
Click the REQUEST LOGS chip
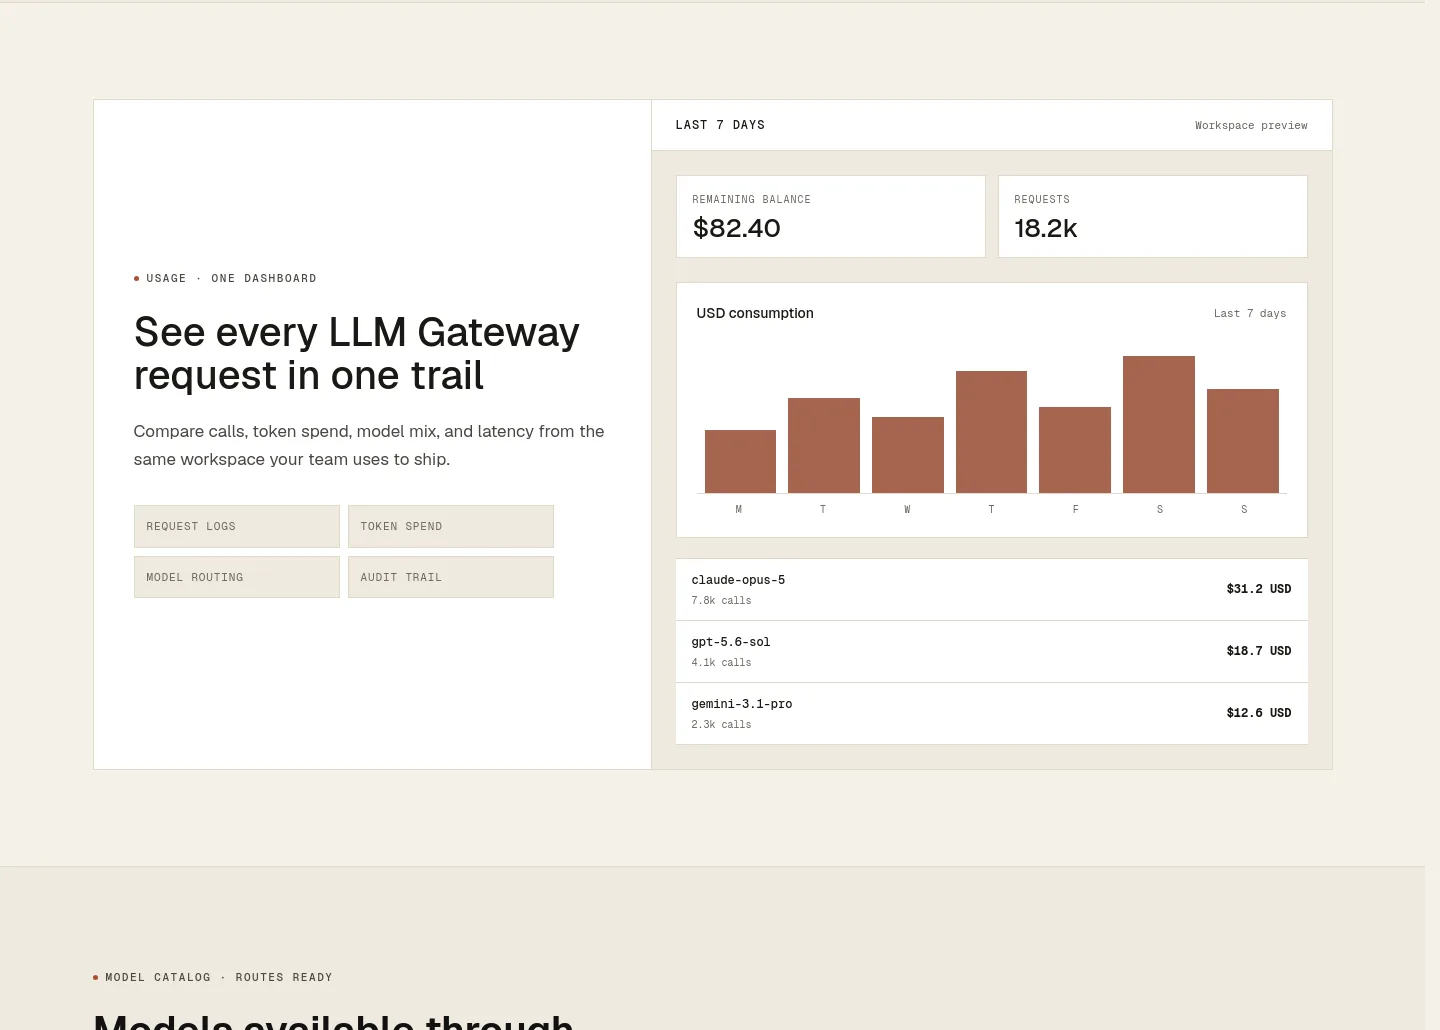click(x=237, y=526)
